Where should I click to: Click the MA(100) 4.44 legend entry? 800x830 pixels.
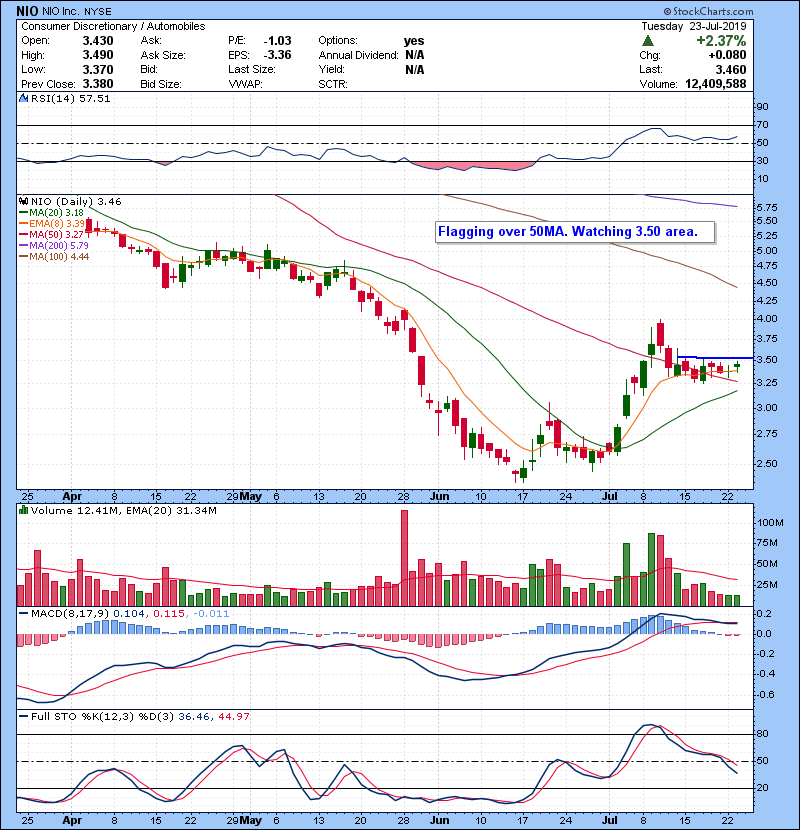(x=54, y=257)
